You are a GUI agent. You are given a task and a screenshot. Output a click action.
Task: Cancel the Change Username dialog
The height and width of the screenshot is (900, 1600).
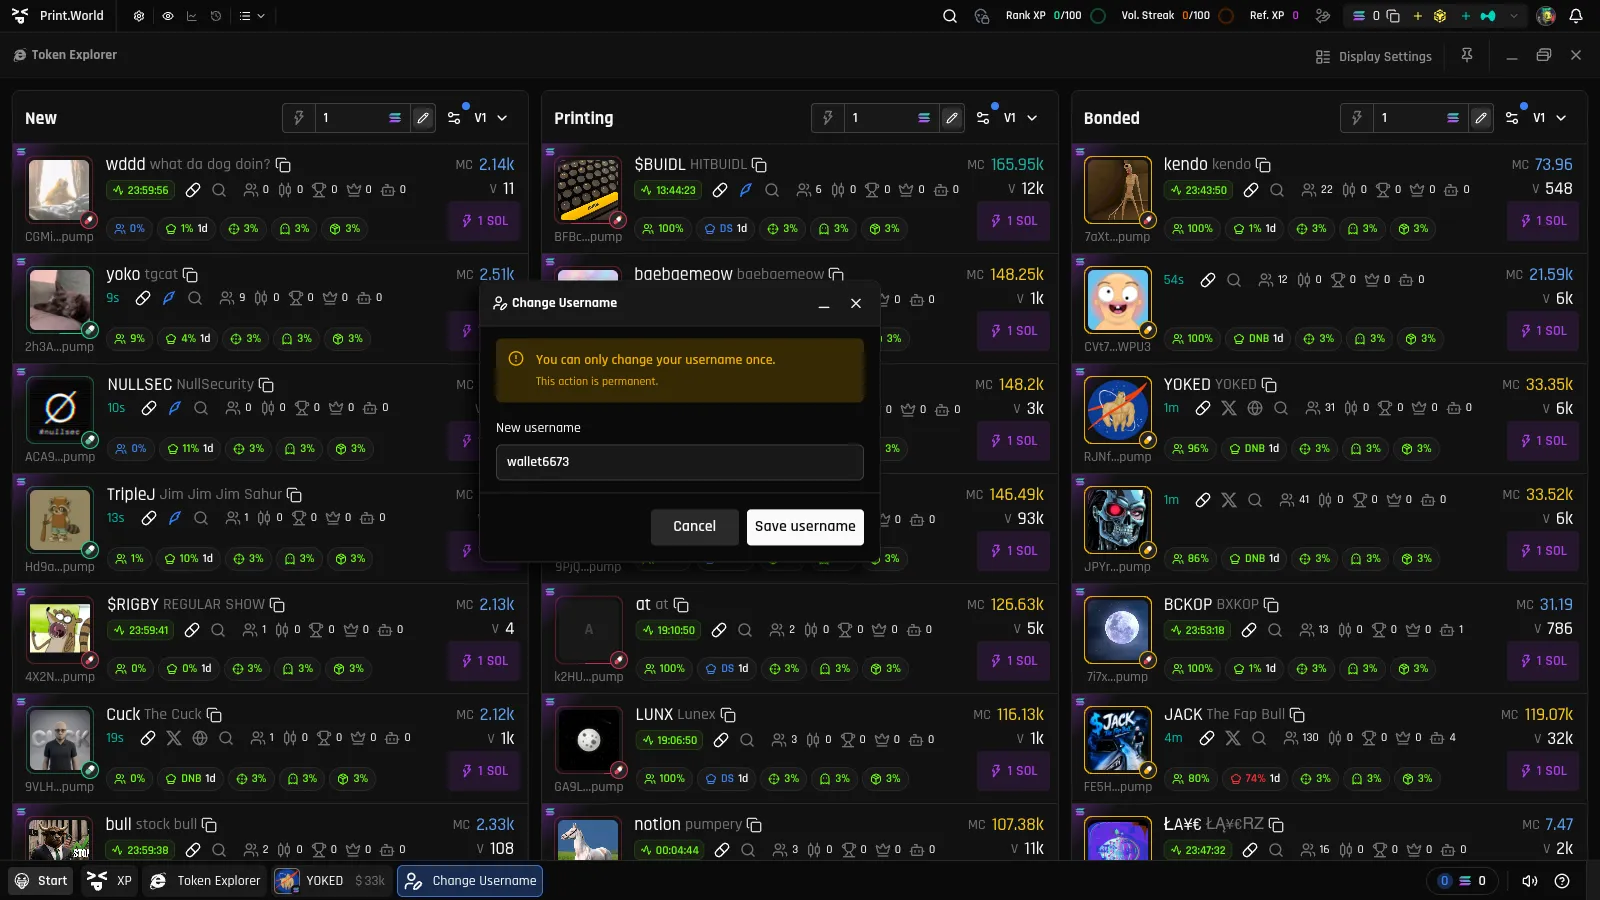click(x=694, y=527)
